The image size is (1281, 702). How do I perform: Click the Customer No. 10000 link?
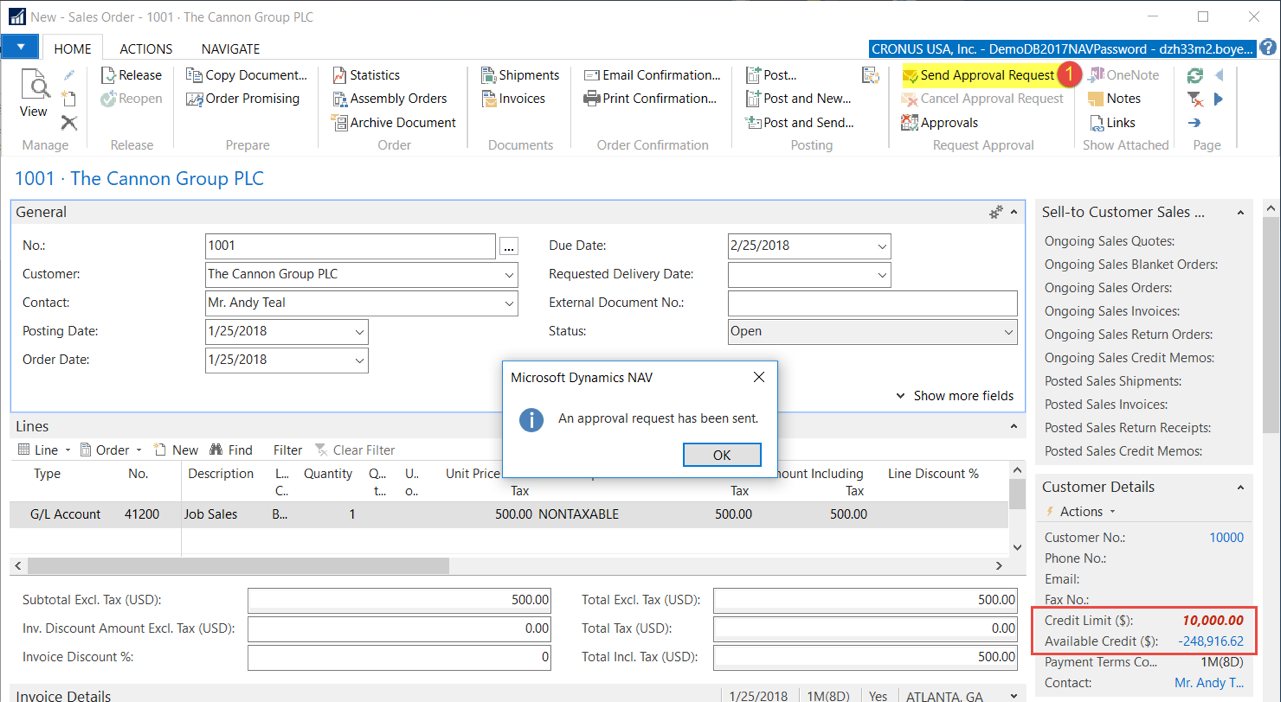[1226, 537]
